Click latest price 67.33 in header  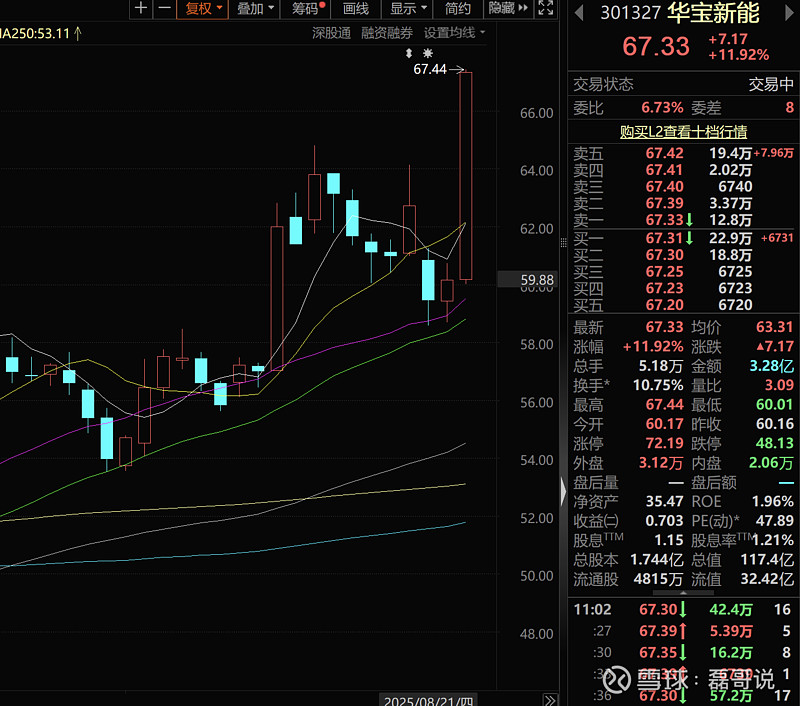[x=656, y=46]
